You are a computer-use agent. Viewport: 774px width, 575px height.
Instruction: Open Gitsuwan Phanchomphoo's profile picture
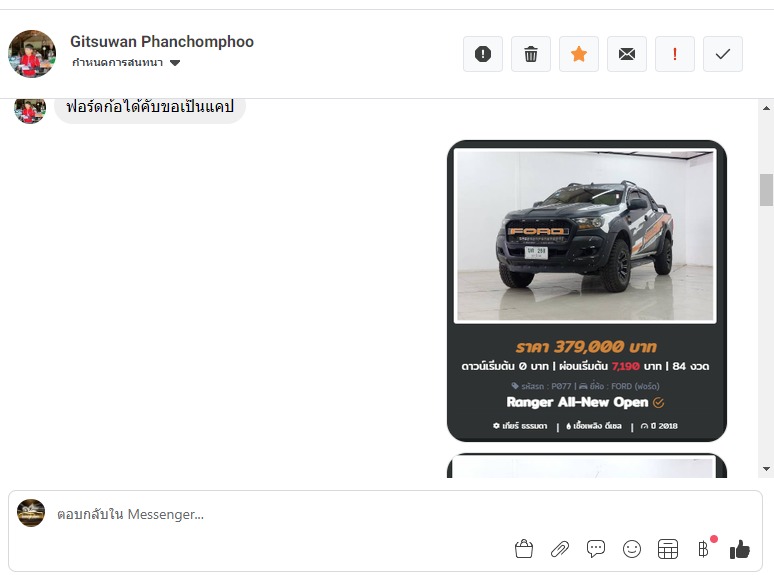tap(32, 54)
